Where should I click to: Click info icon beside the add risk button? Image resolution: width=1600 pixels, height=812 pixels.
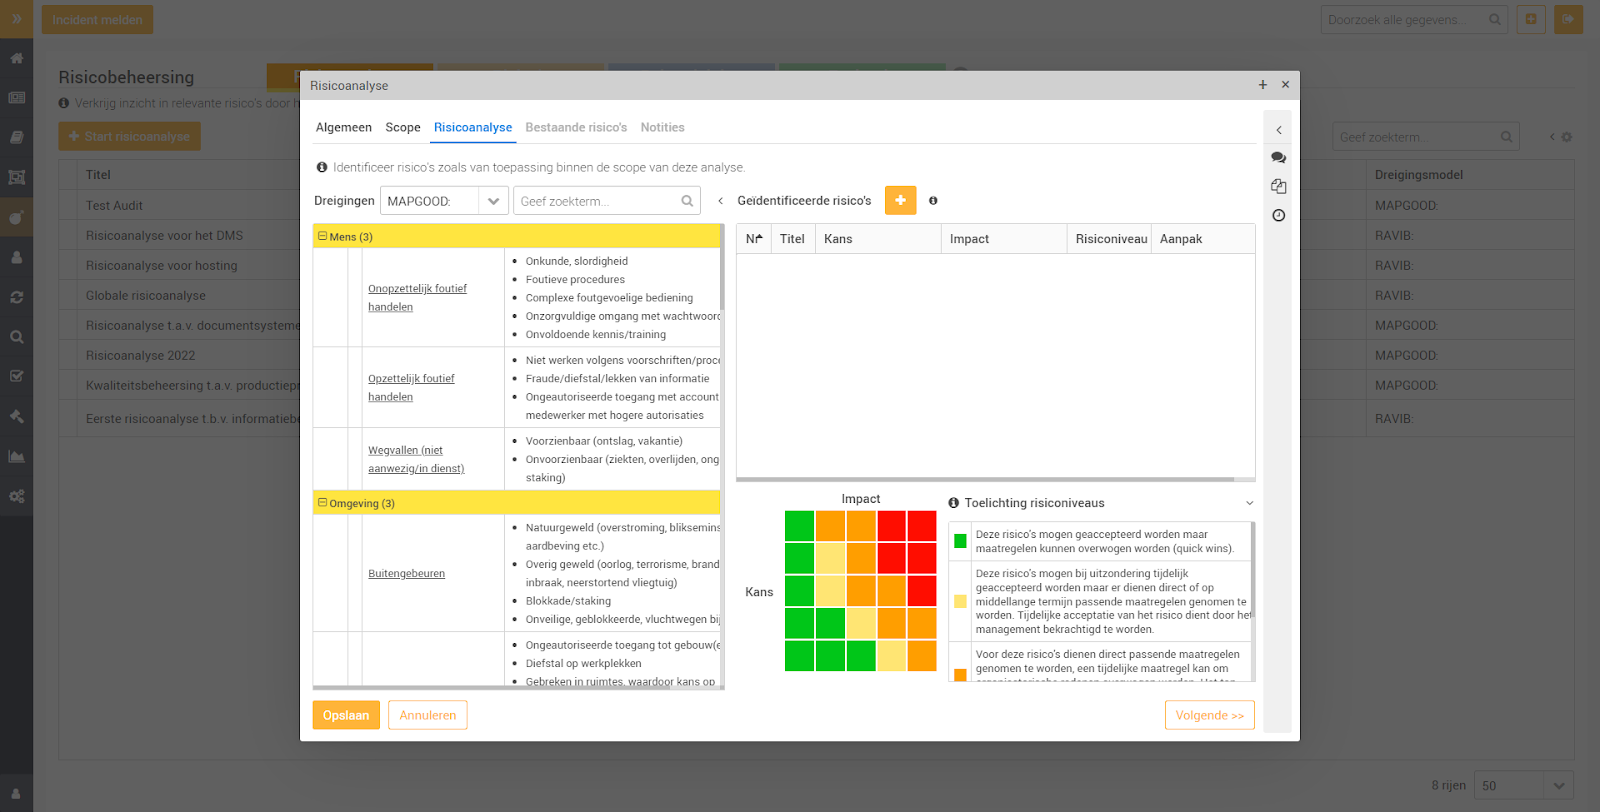tap(933, 201)
